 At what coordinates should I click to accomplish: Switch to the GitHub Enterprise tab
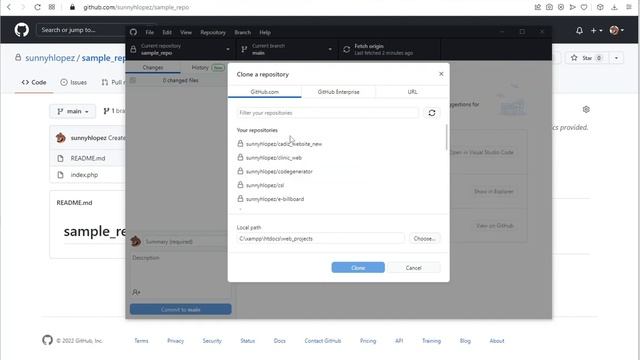pos(338,92)
